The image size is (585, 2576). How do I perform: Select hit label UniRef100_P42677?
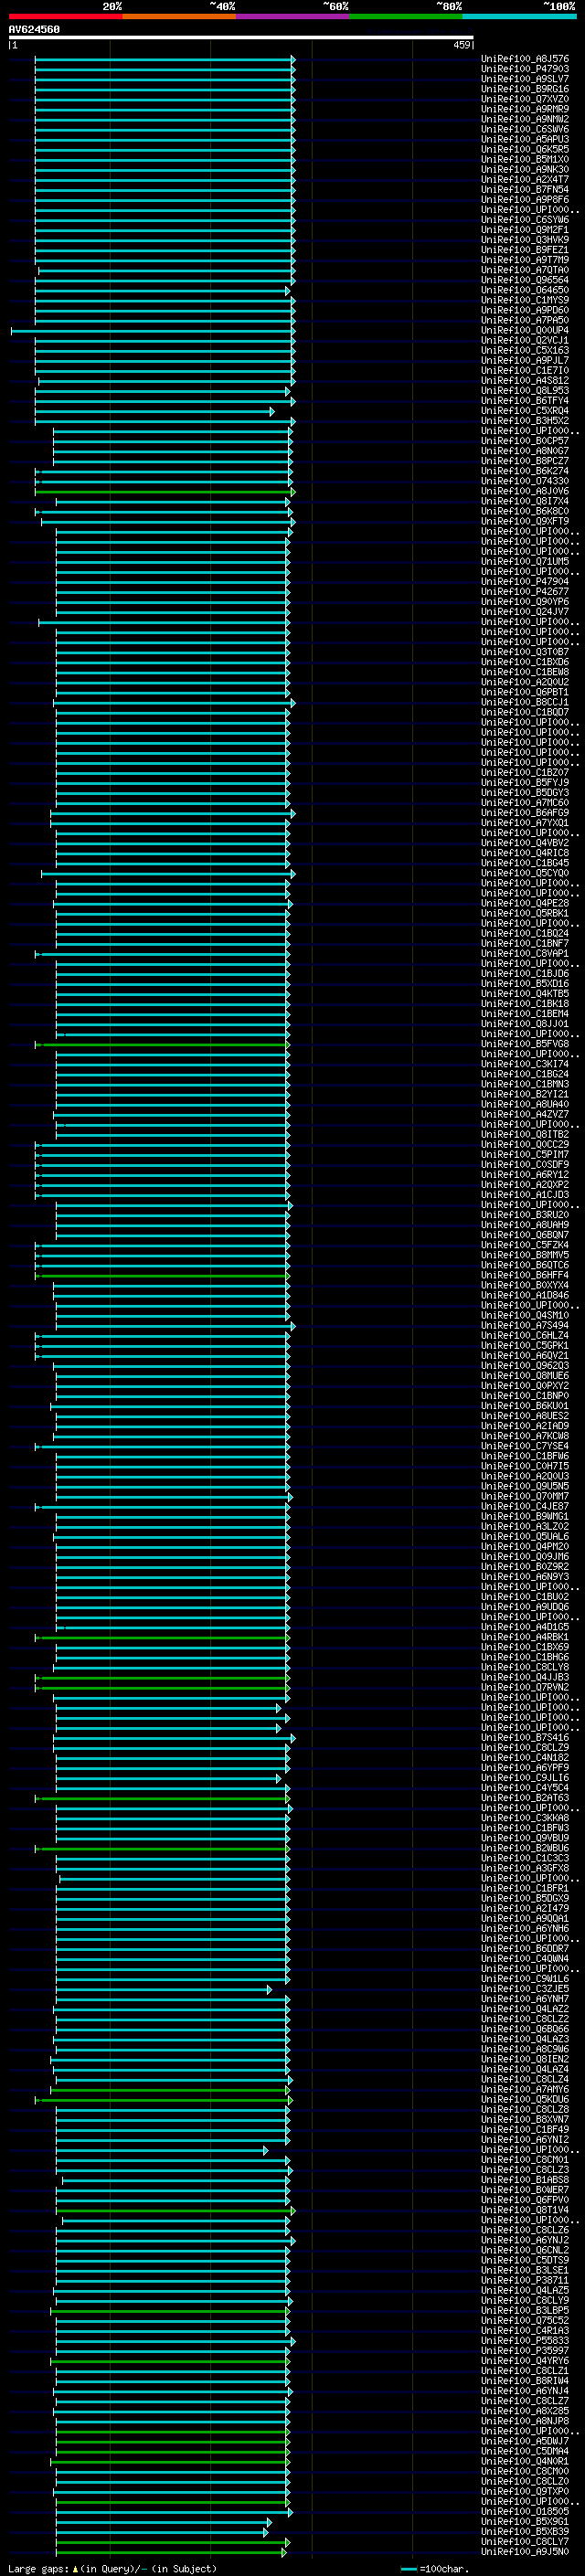525,591
